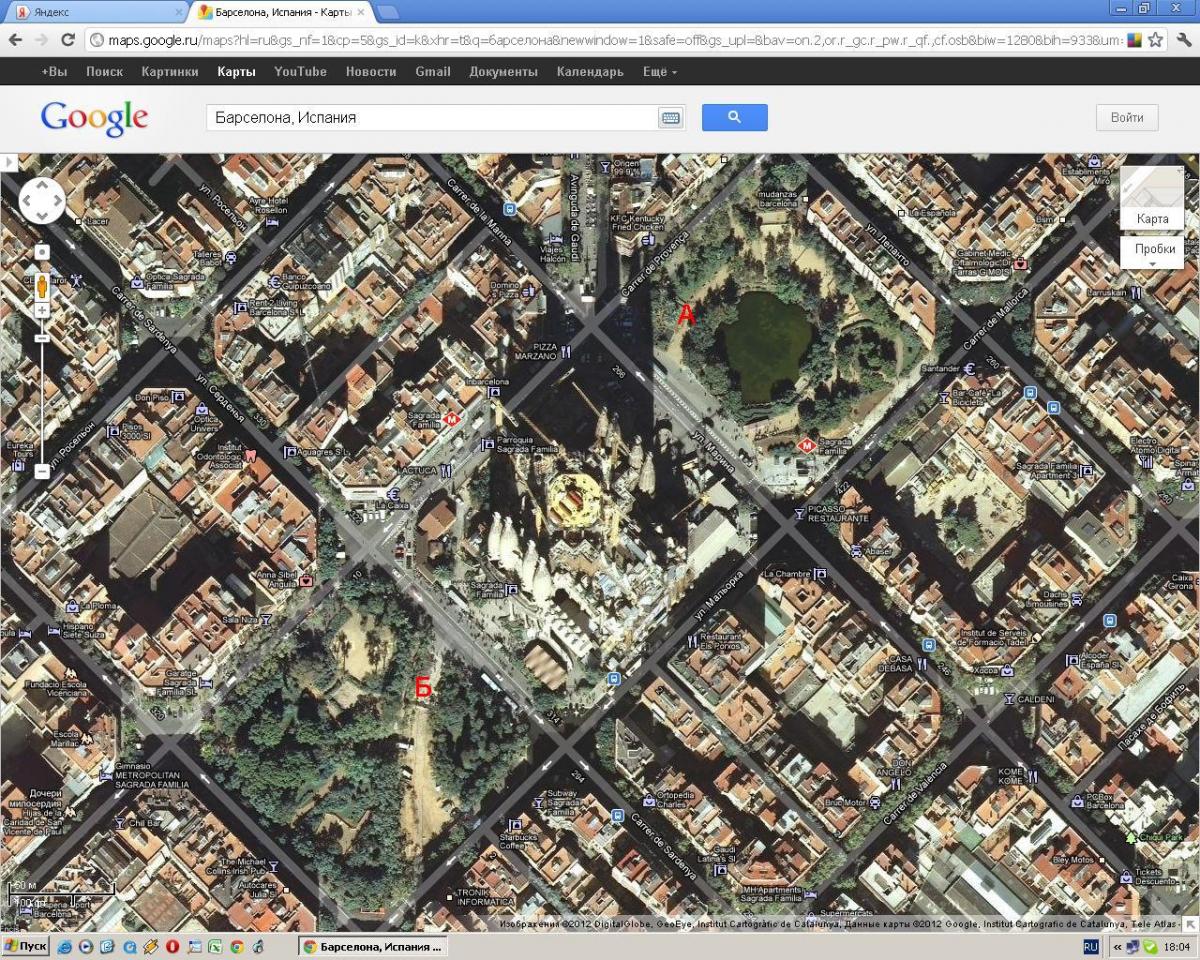Close the Яндекс tab

click(179, 13)
